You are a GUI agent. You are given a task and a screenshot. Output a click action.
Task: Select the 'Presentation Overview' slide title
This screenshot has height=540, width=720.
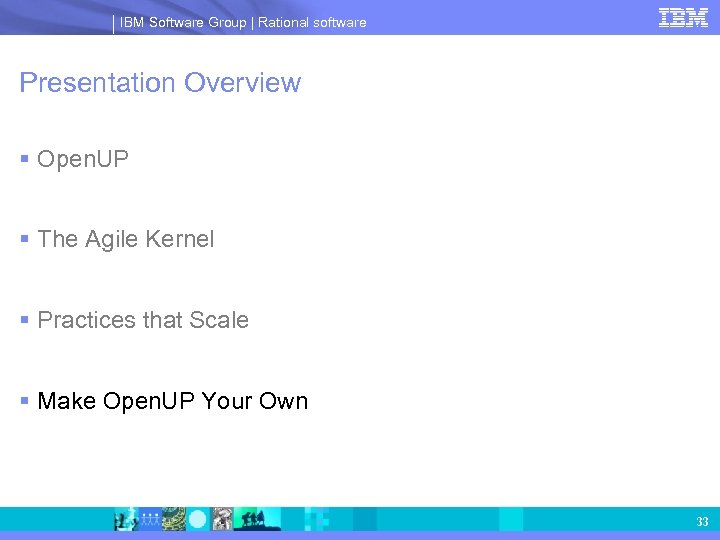point(160,83)
